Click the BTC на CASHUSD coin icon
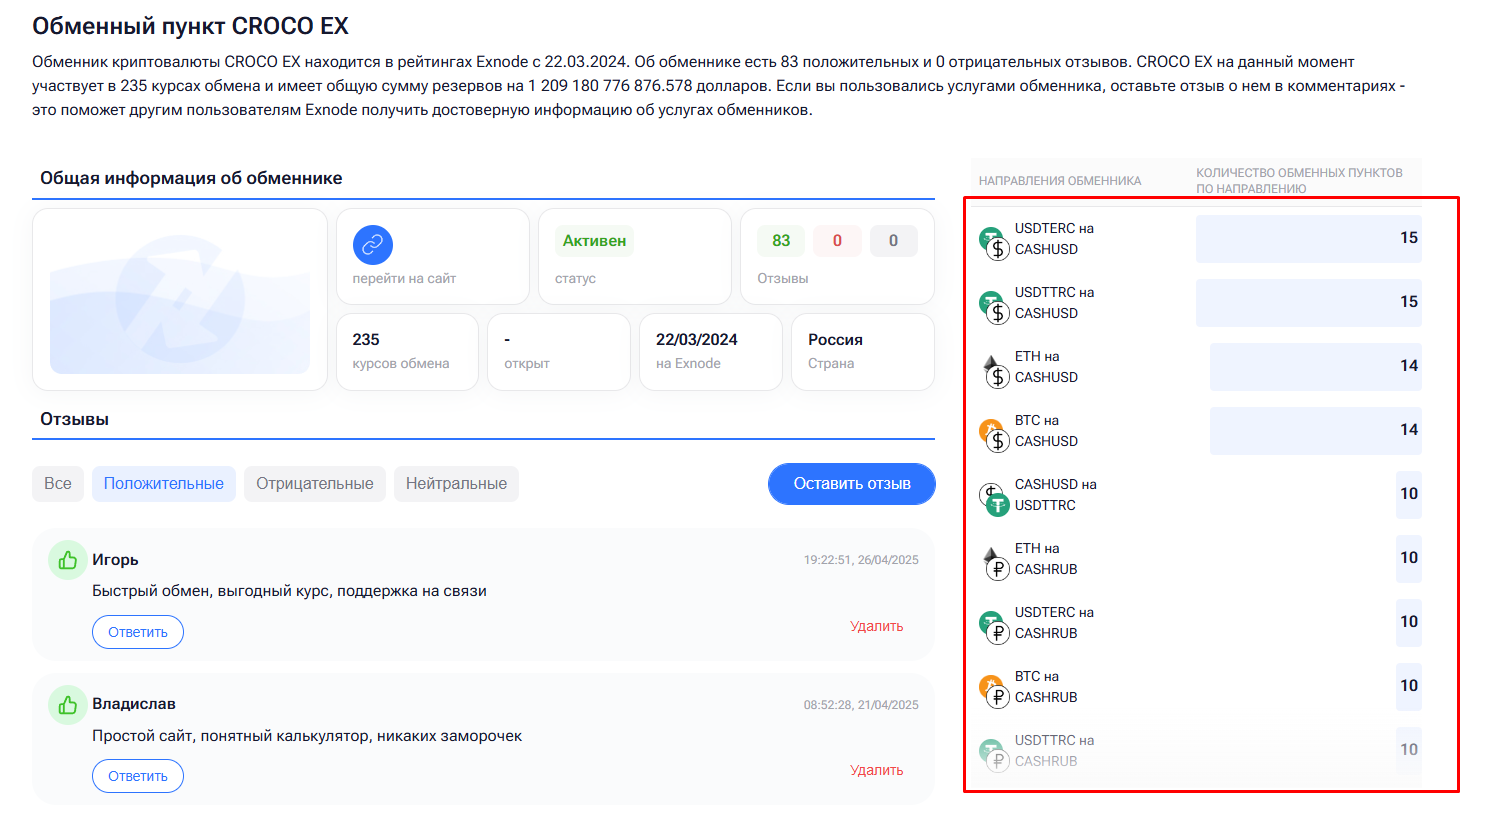Viewport: 1507px width, 813px height. click(994, 435)
